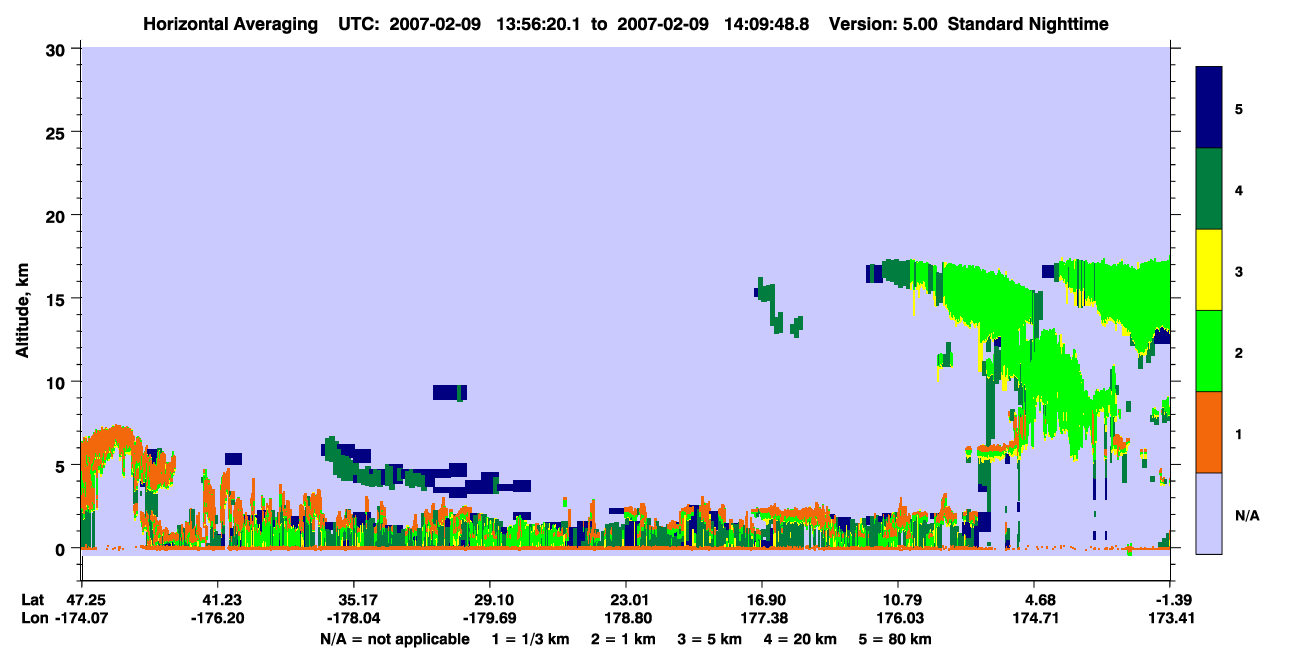This screenshot has height=667, width=1300.
Task: Click the bright green colorbar segment labeled 2
Action: click(1209, 351)
